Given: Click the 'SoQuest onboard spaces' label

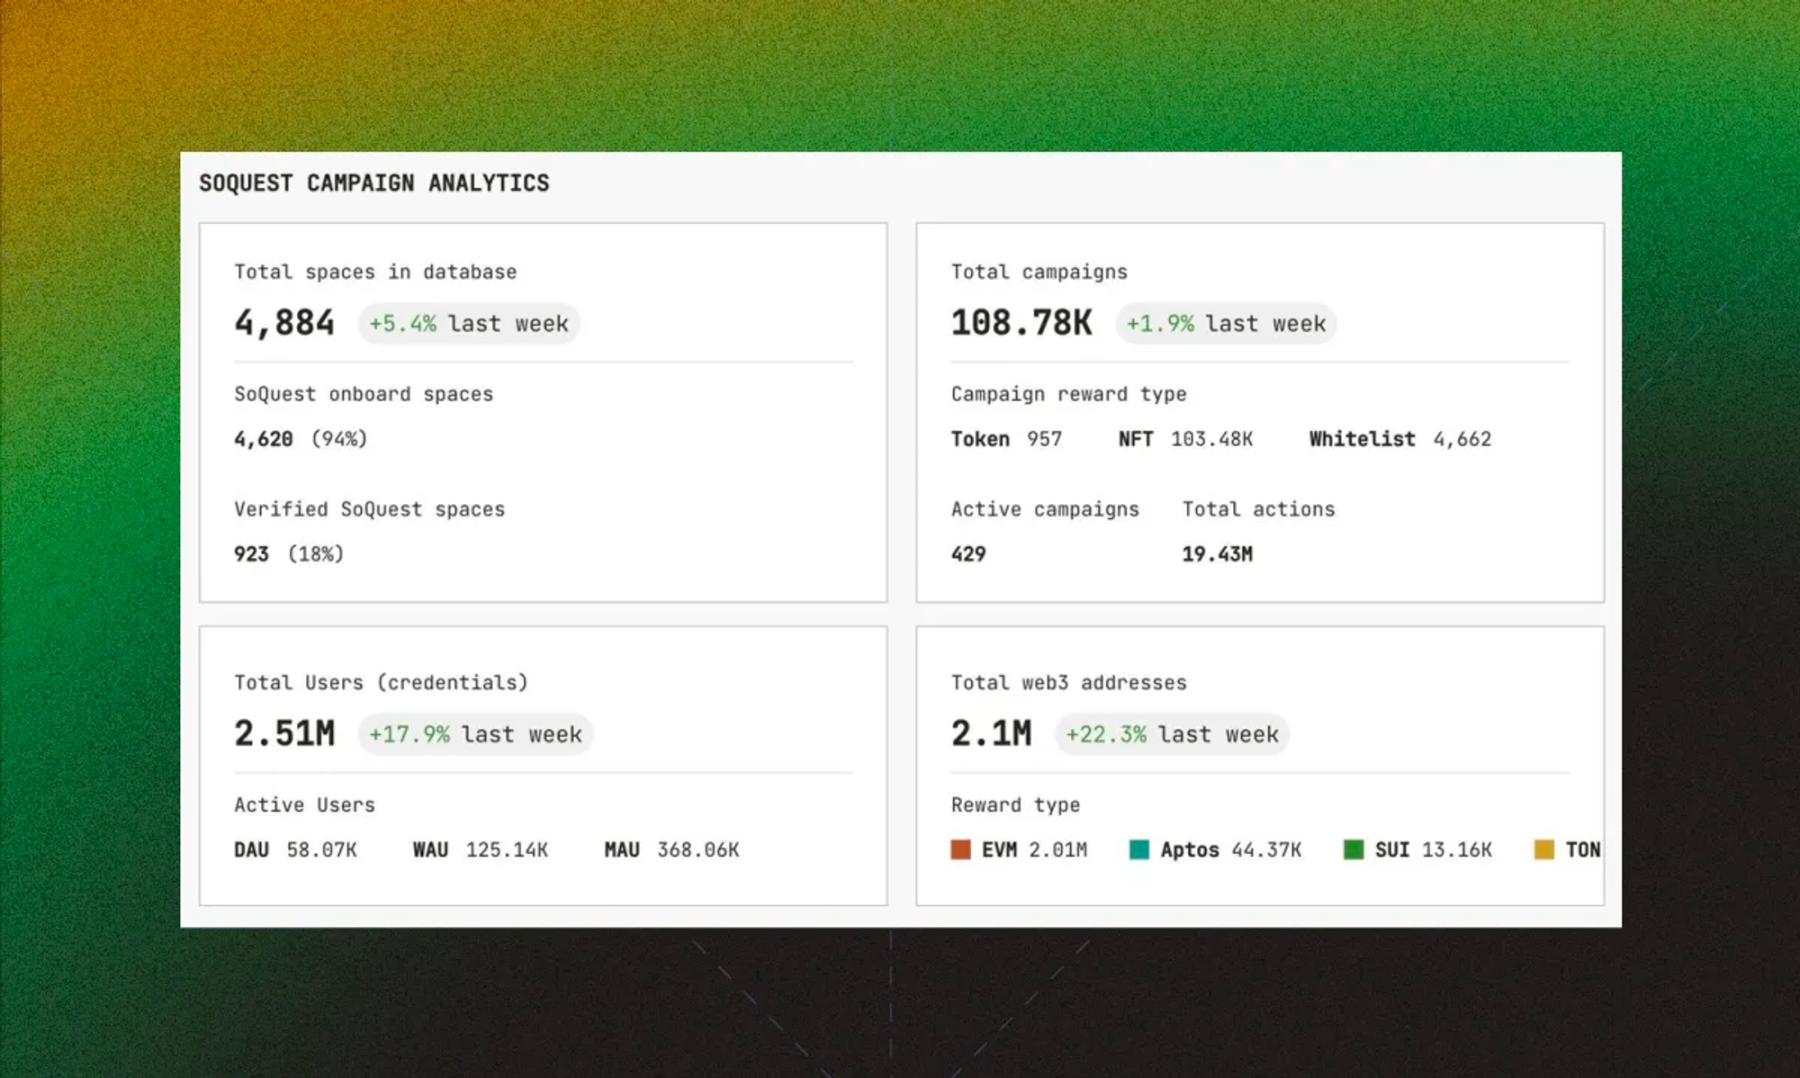Looking at the screenshot, I should click(363, 394).
